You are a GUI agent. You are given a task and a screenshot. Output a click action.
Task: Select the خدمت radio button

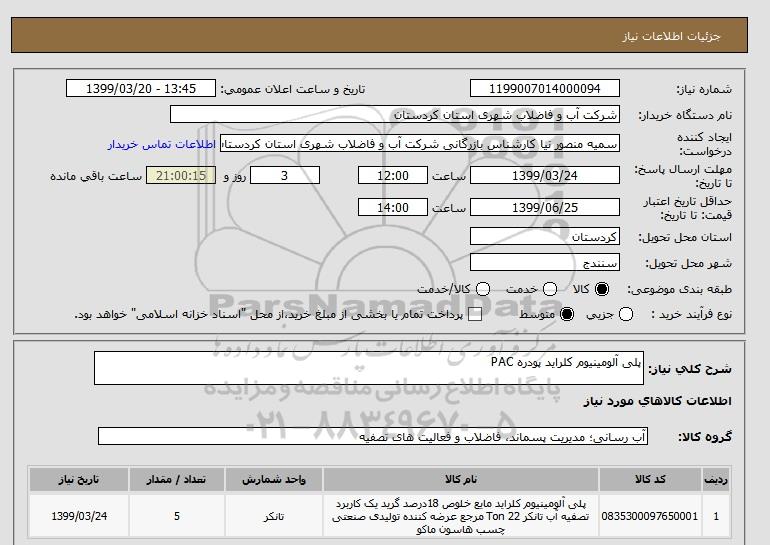(x=550, y=289)
